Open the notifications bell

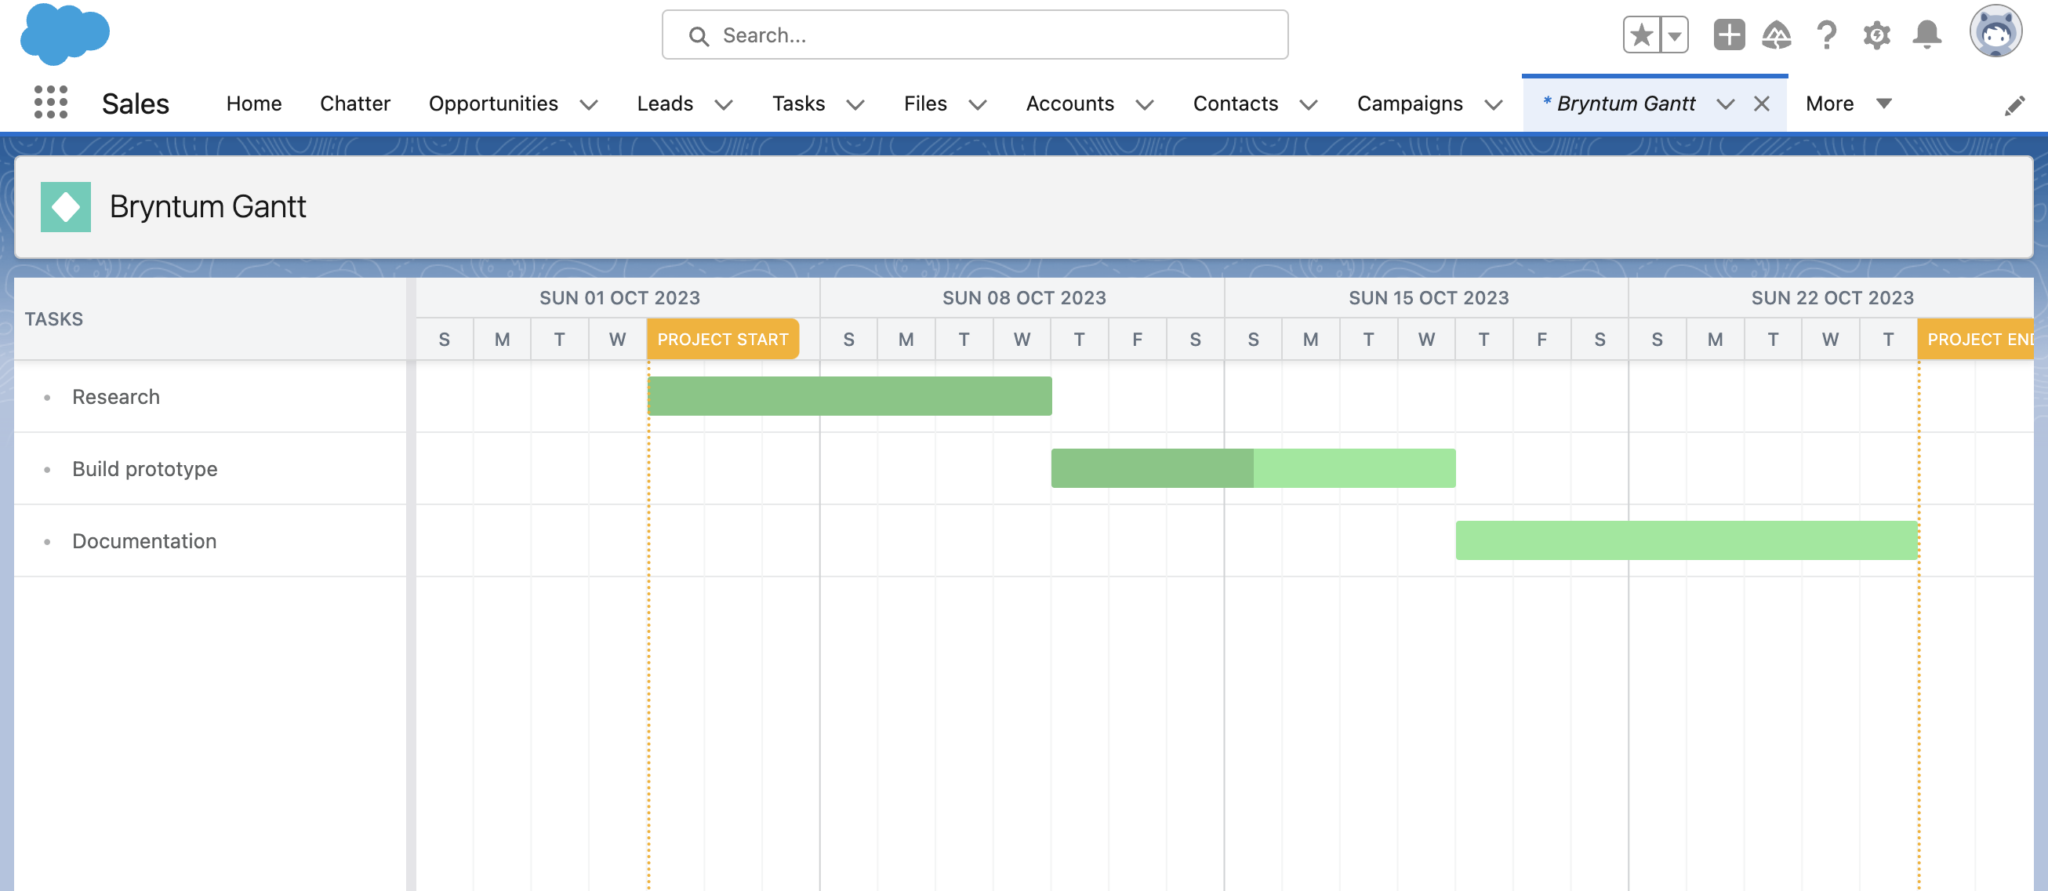1926,35
